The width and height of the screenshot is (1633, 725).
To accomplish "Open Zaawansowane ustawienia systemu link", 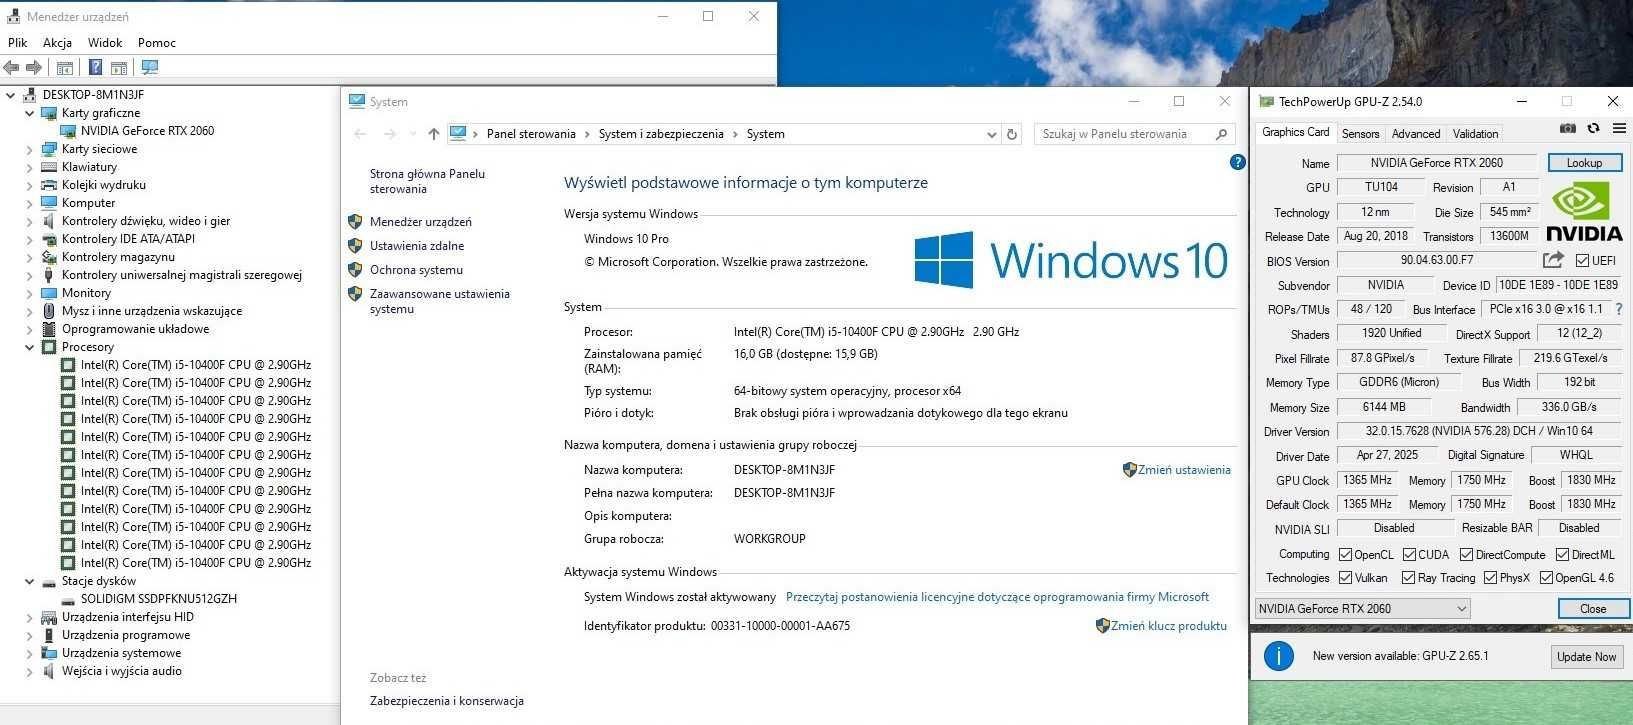I will [440, 301].
